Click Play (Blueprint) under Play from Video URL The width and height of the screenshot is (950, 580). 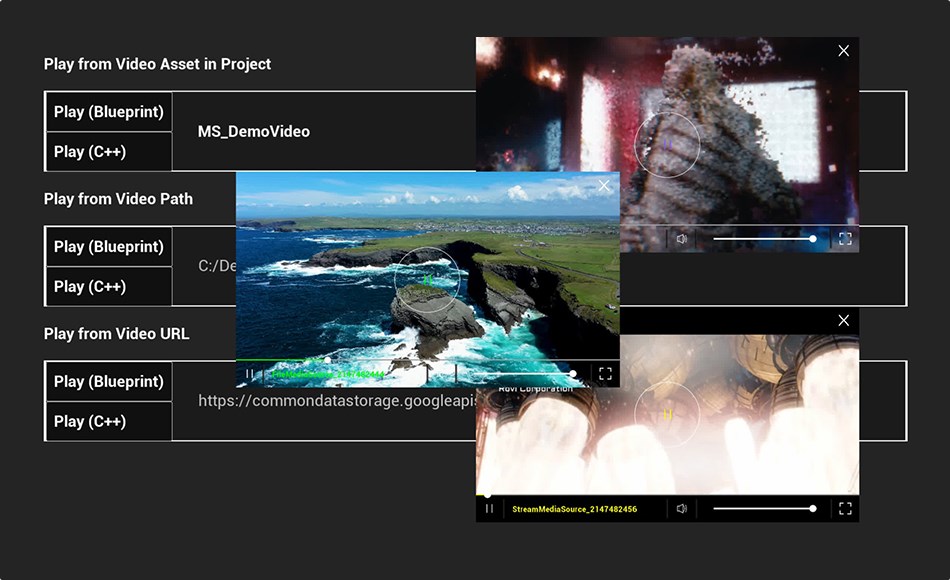pyautogui.click(x=108, y=381)
